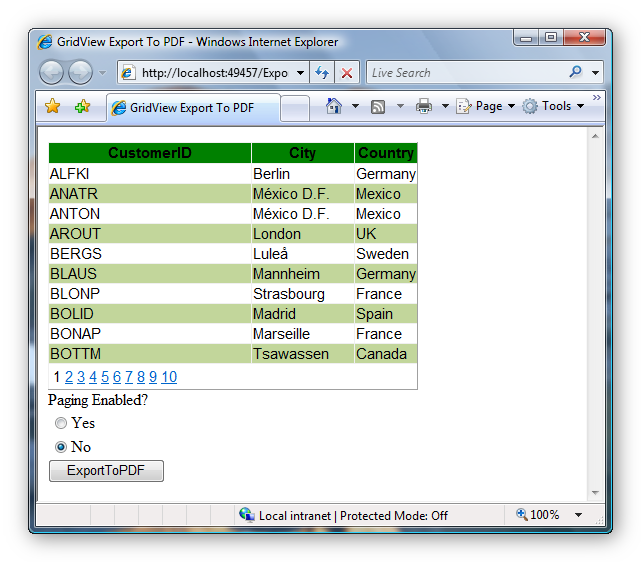Screen dimensions: 641x562
Task: Click the Add to Favorites icon
Action: 82,107
